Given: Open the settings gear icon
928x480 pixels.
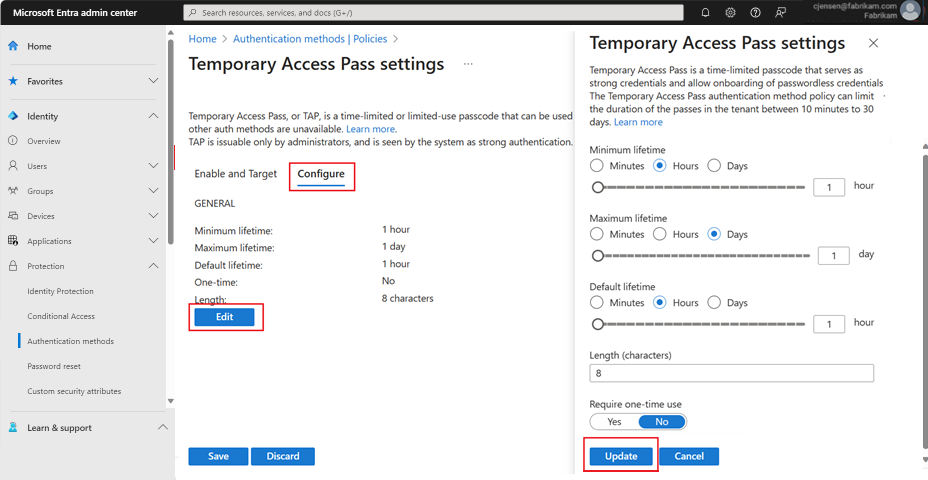Looking at the screenshot, I should [x=730, y=13].
